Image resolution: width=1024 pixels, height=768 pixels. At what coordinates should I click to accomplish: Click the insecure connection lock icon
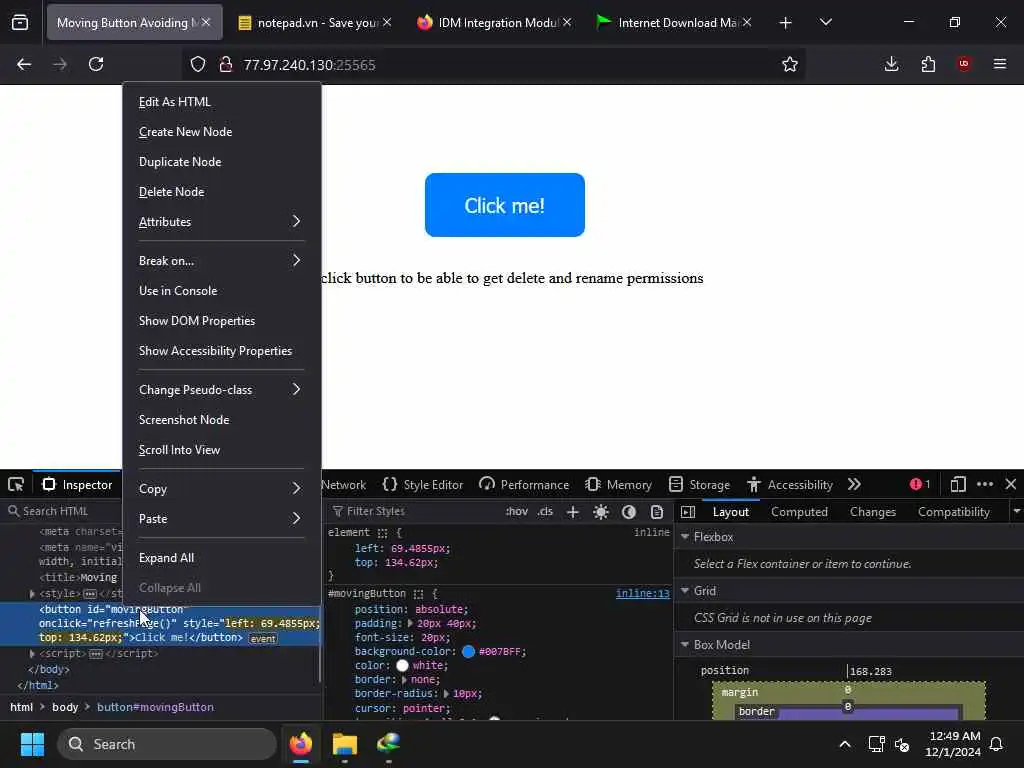[225, 64]
